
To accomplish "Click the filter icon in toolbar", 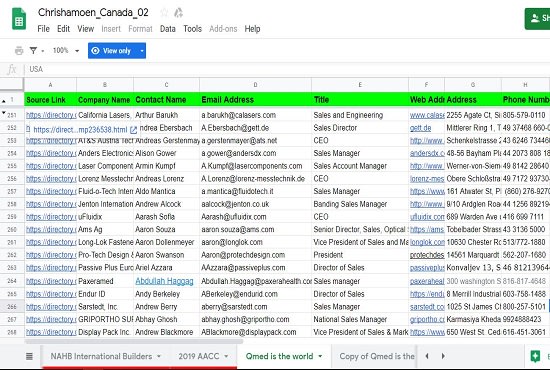I will 33,51.
